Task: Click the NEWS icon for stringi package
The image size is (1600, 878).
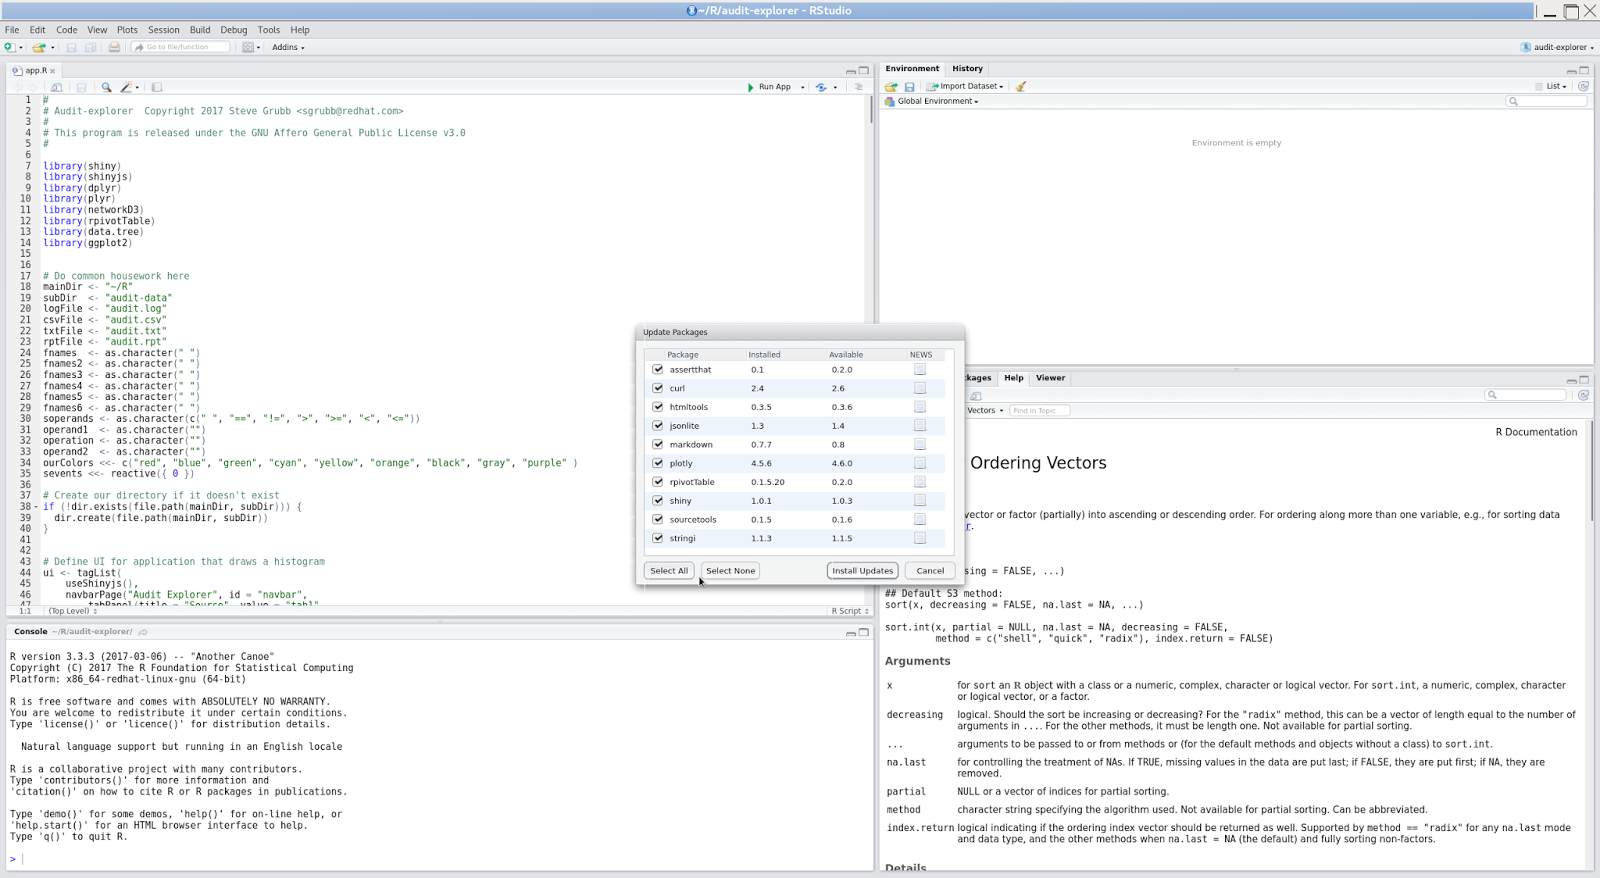Action: pos(920,538)
